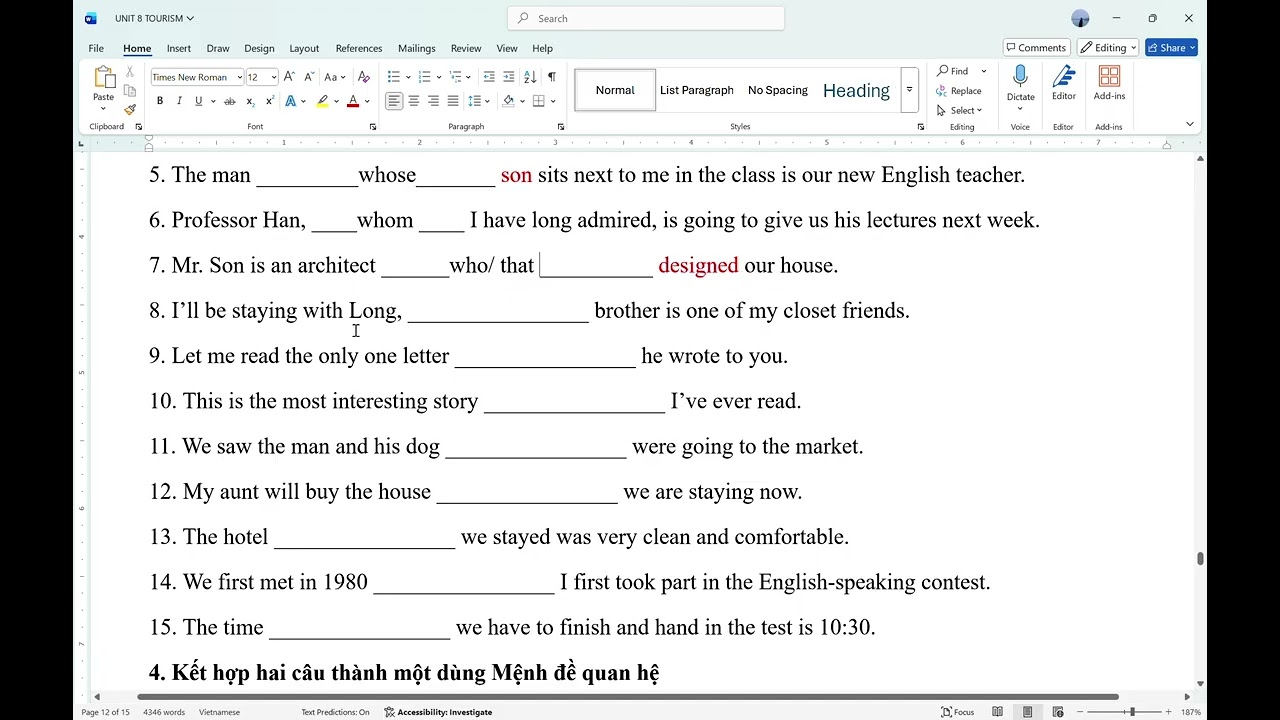Justify the paragraph text
1280x720 pixels.
[x=453, y=101]
